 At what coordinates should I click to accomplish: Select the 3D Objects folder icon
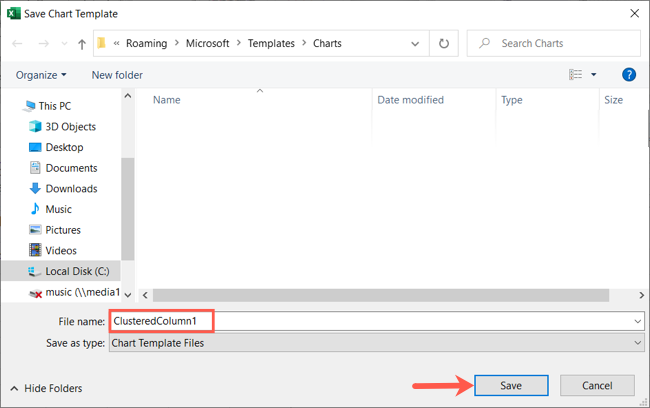pyautogui.click(x=35, y=126)
